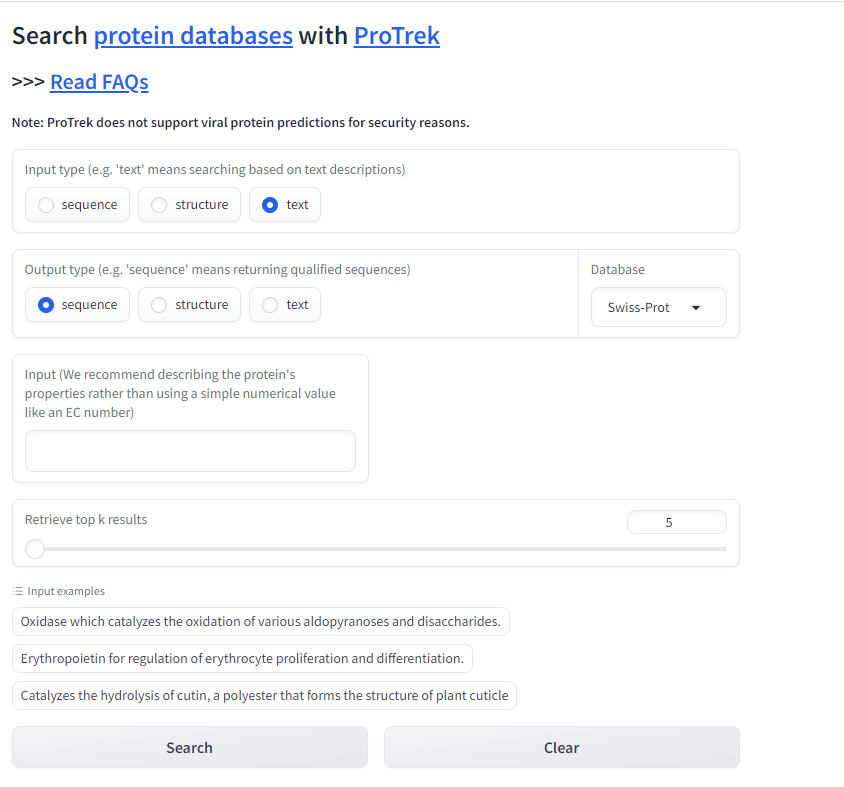Image resolution: width=844 pixels, height=787 pixels.
Task: Click the top k number field showing 5
Action: tap(676, 522)
